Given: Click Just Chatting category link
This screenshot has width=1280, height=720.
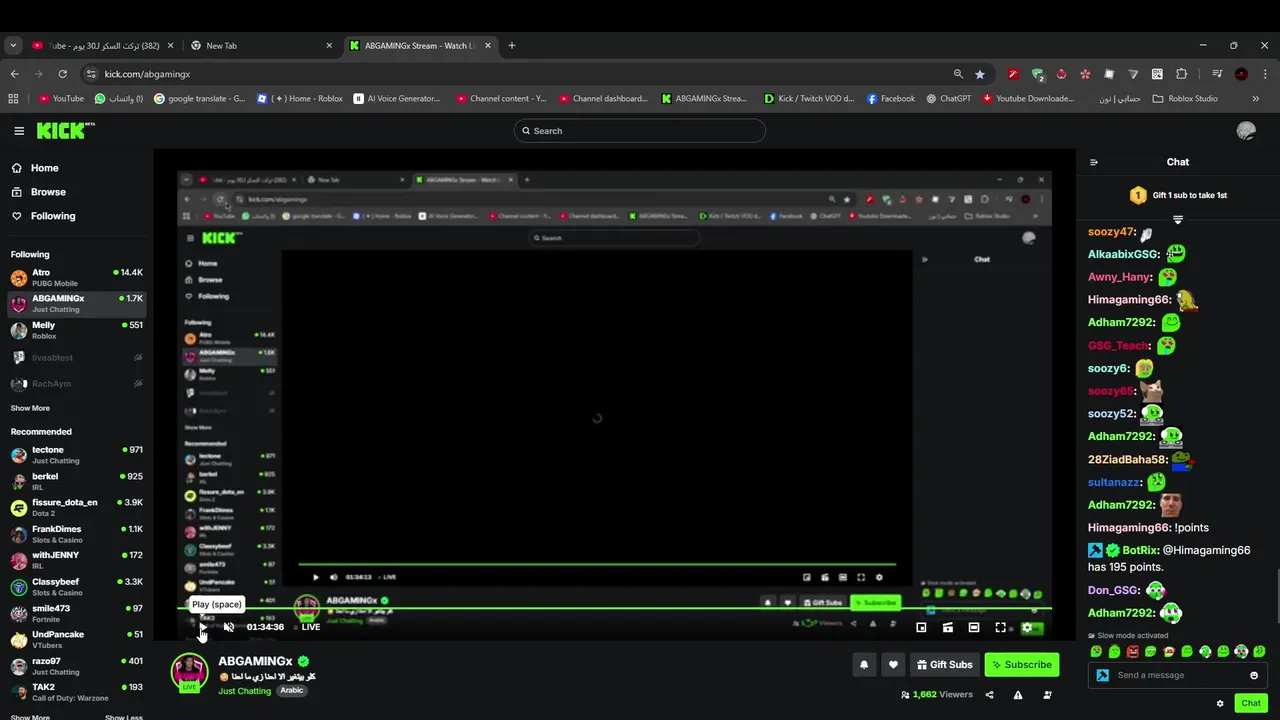Looking at the screenshot, I should point(245,691).
